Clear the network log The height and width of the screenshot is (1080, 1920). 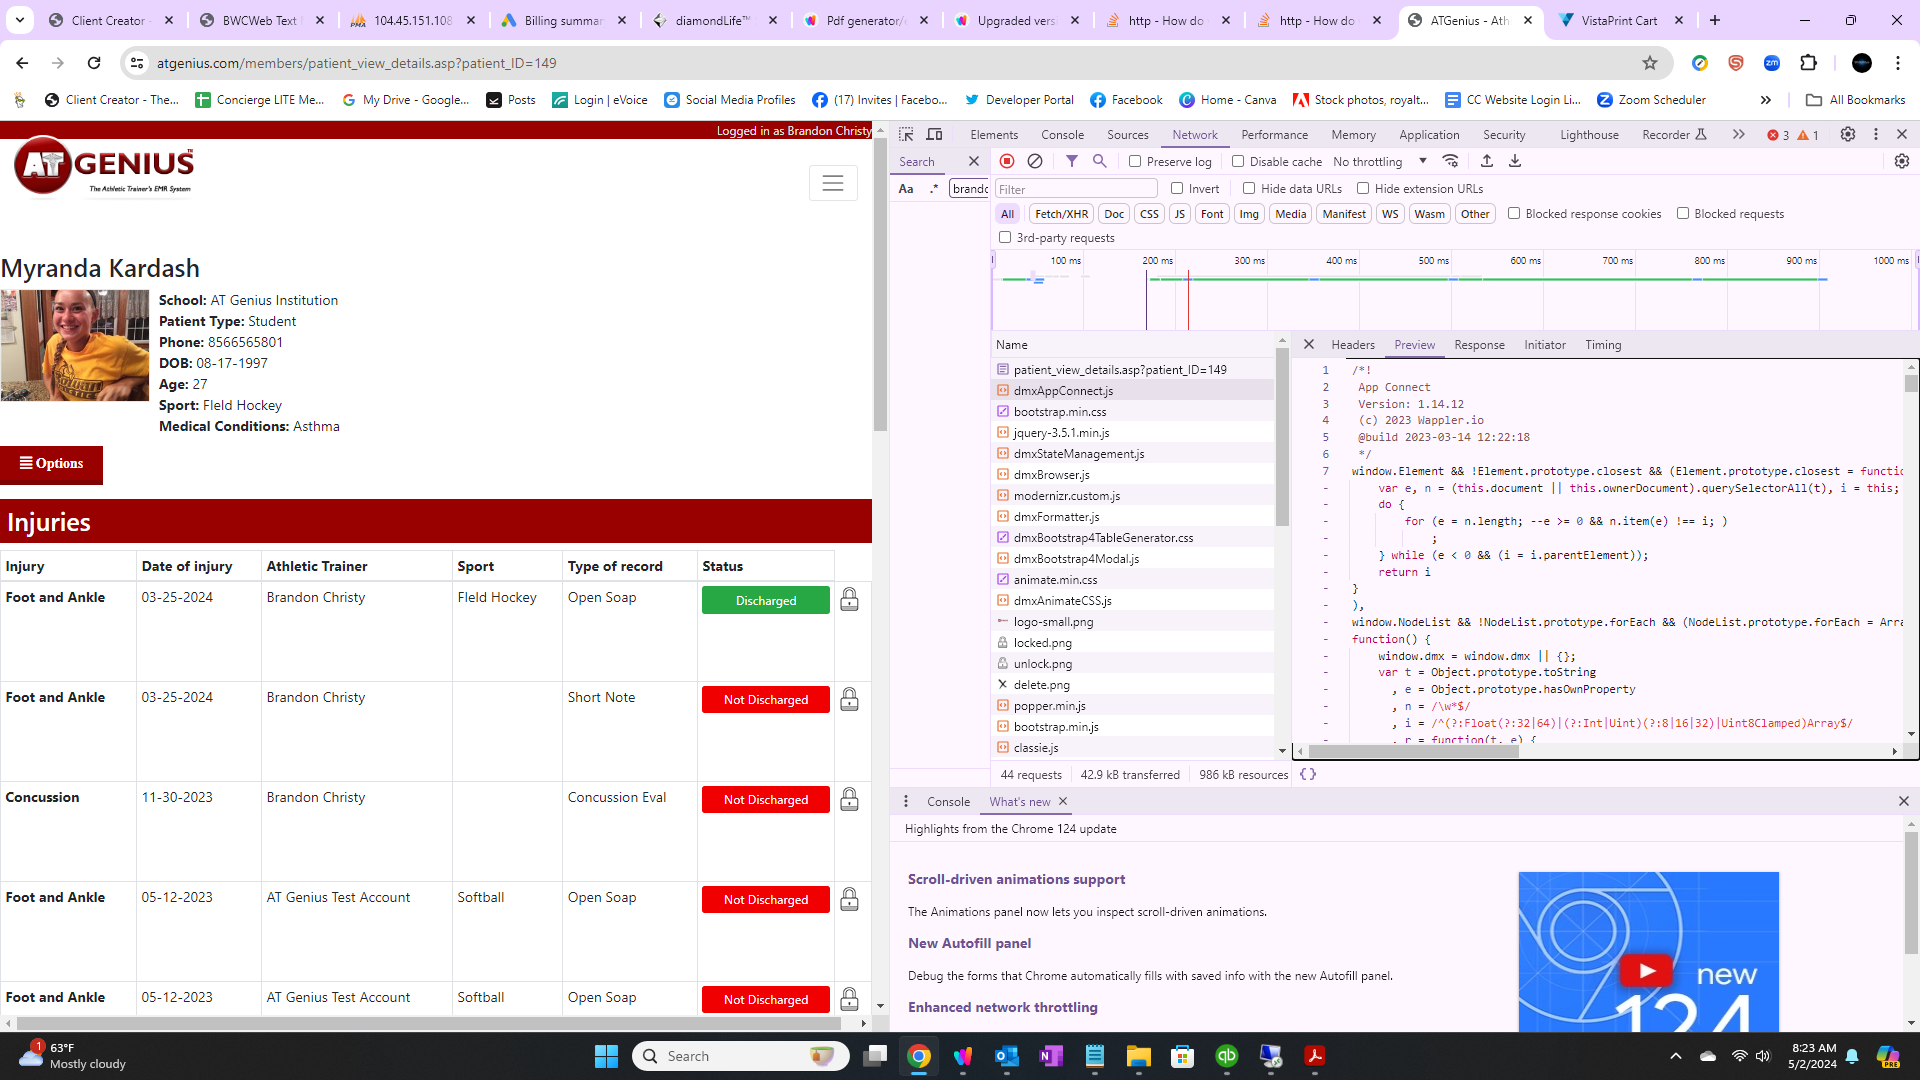tap(1035, 161)
